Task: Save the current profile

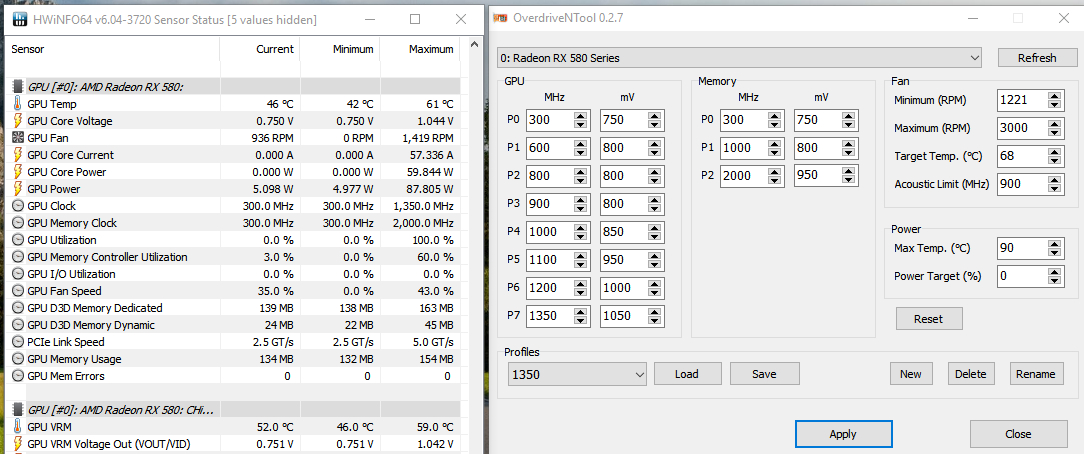Action: 765,374
